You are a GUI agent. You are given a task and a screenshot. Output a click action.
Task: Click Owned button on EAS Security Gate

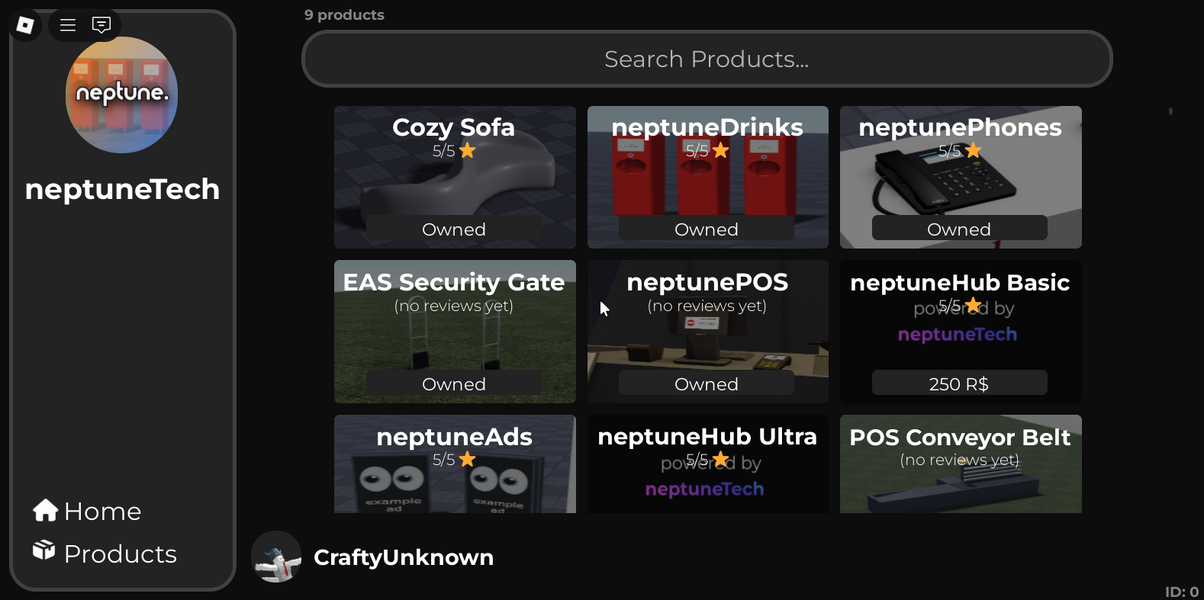click(x=454, y=384)
